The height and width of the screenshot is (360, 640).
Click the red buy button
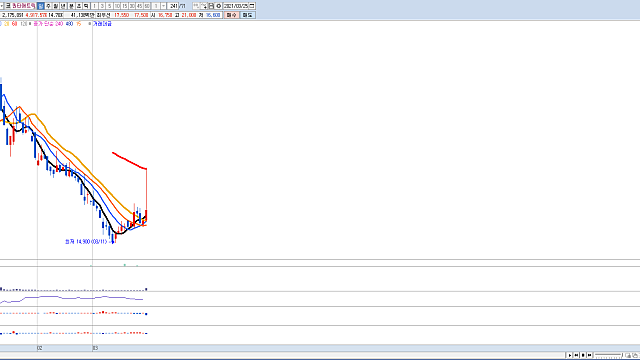[x=231, y=15]
